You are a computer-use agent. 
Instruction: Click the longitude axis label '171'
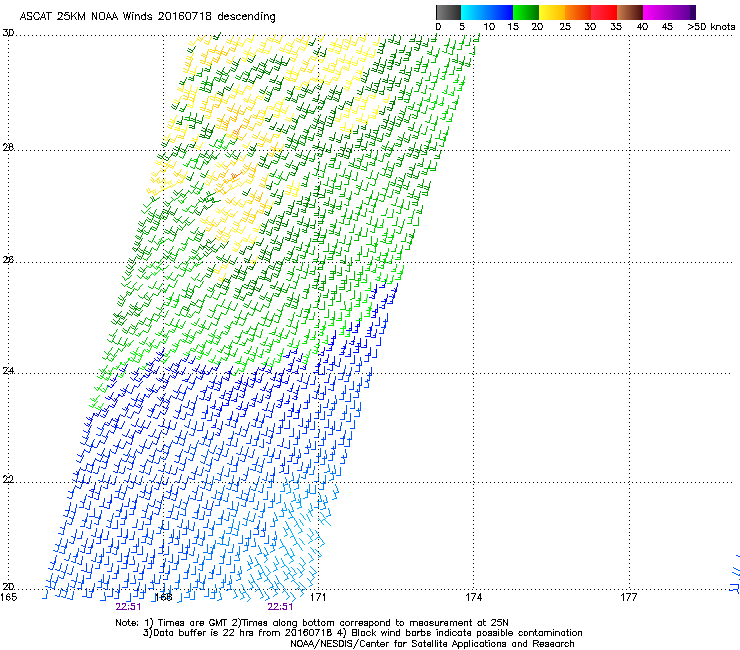tap(318, 597)
